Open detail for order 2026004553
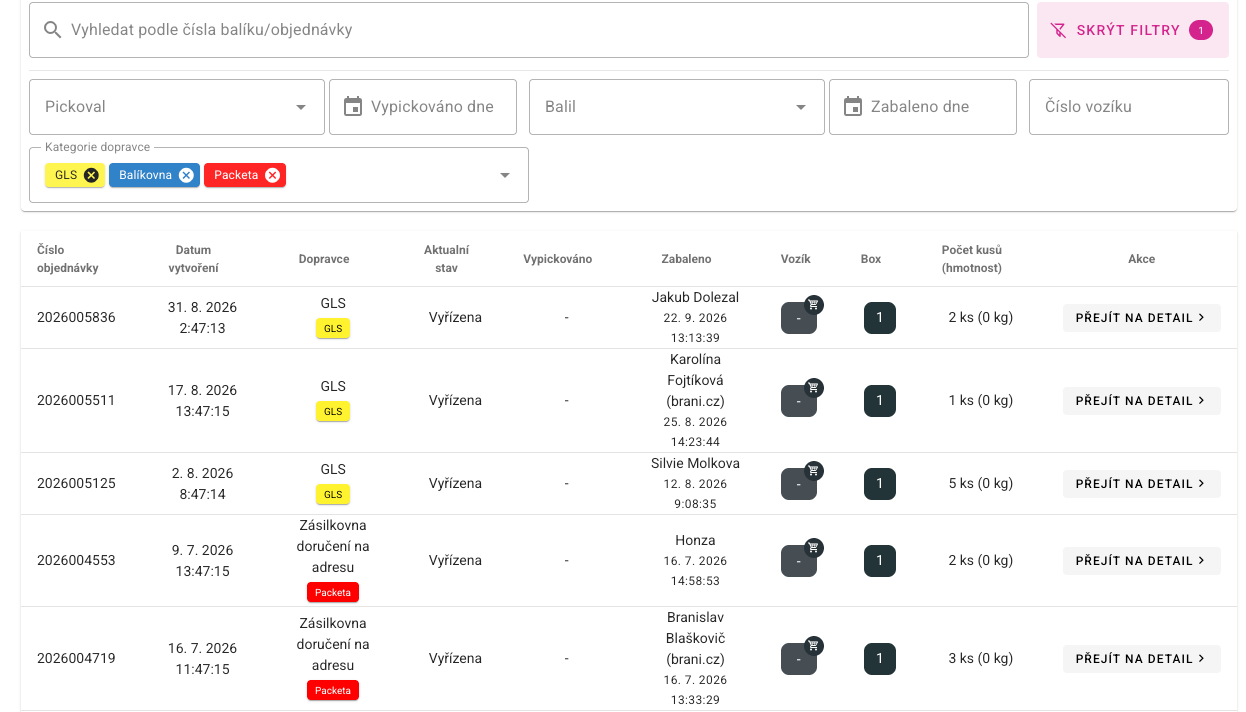The height and width of the screenshot is (712, 1246). pos(1141,561)
